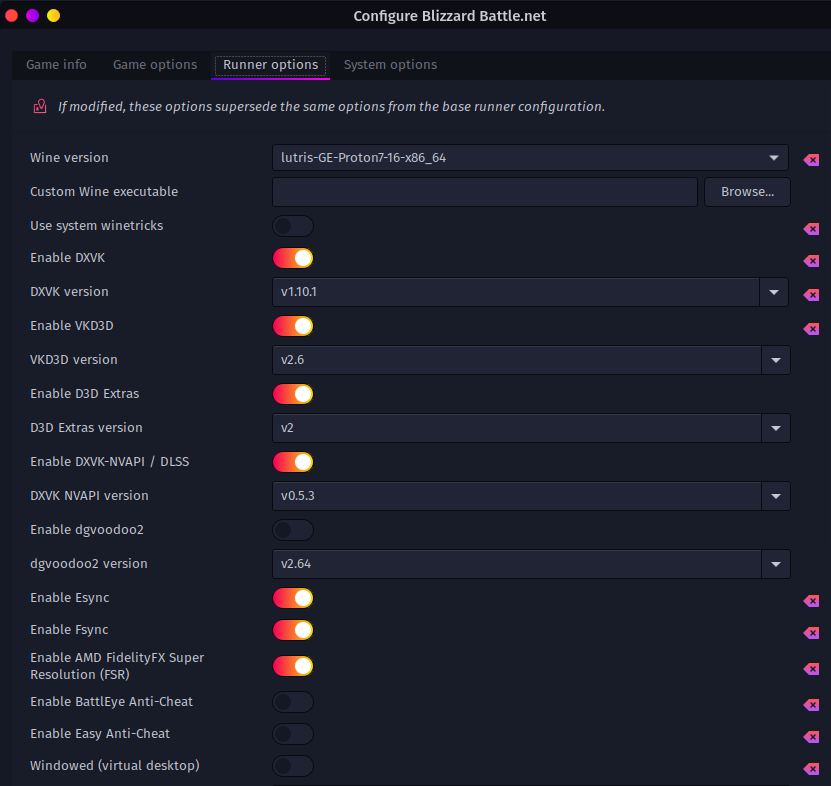Select the Runner options tab

click(270, 65)
